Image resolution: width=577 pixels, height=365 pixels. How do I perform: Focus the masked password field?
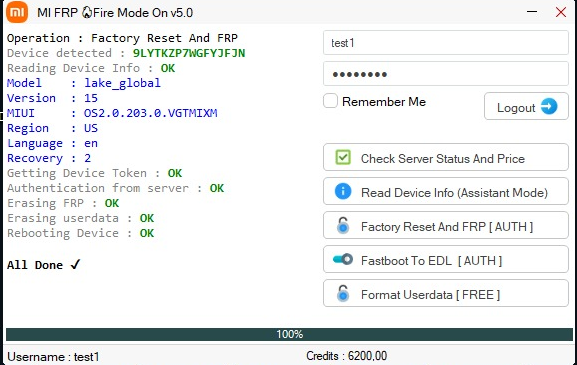[446, 74]
